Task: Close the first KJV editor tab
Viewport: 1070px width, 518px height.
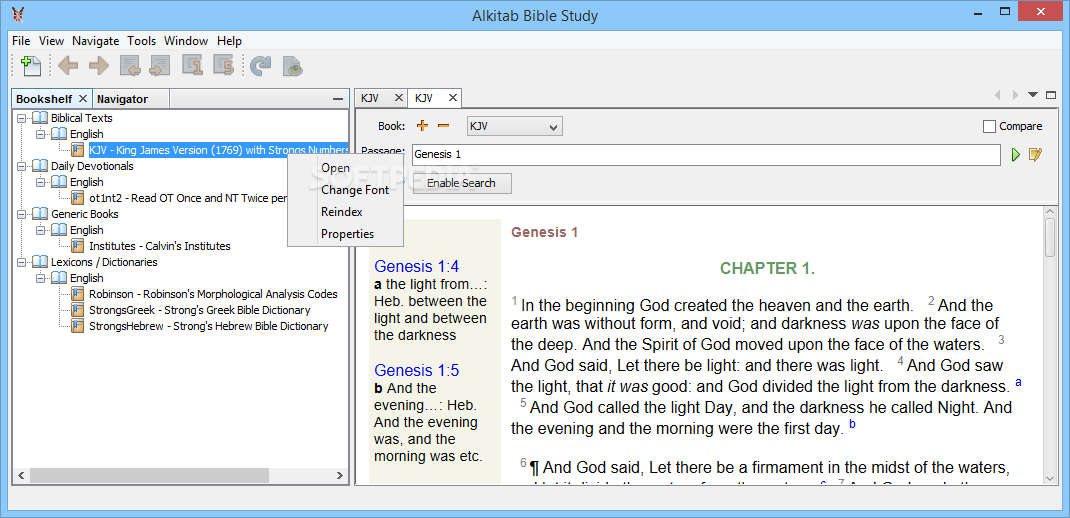Action: tap(399, 98)
